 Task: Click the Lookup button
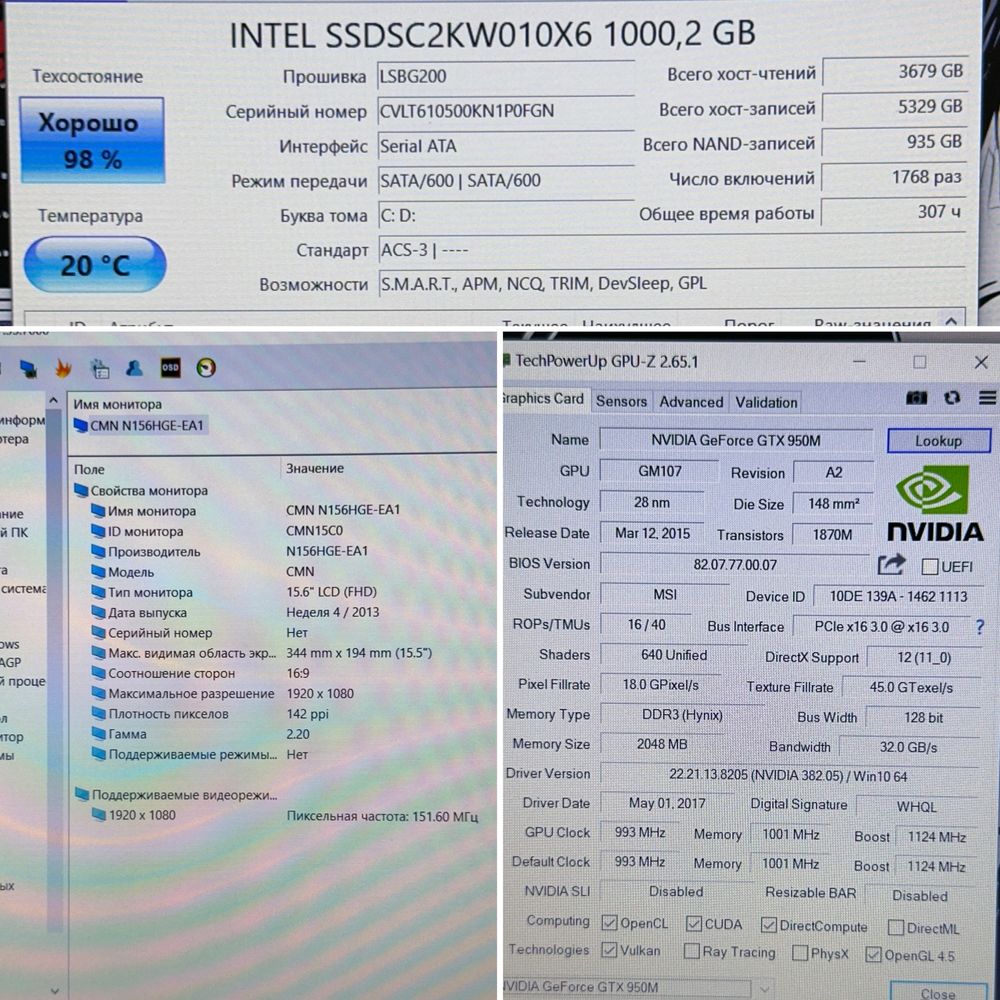(939, 441)
